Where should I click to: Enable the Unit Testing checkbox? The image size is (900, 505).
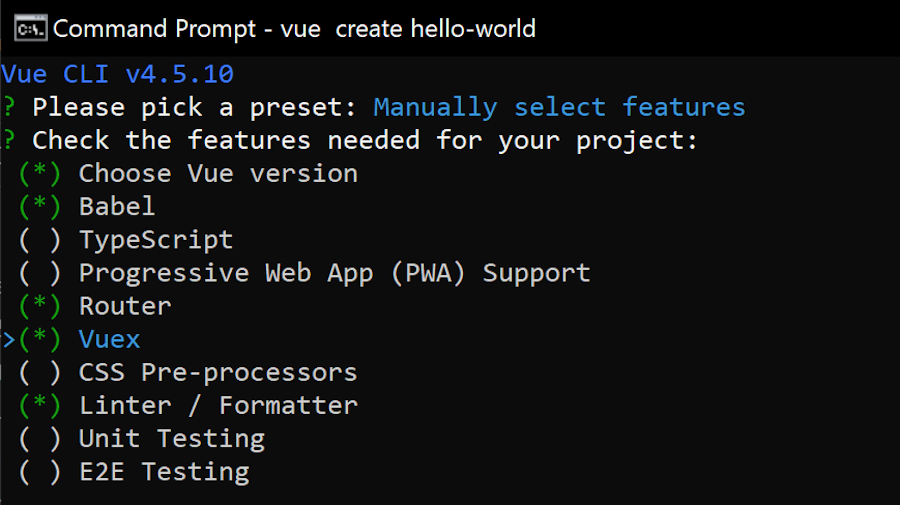[40, 438]
